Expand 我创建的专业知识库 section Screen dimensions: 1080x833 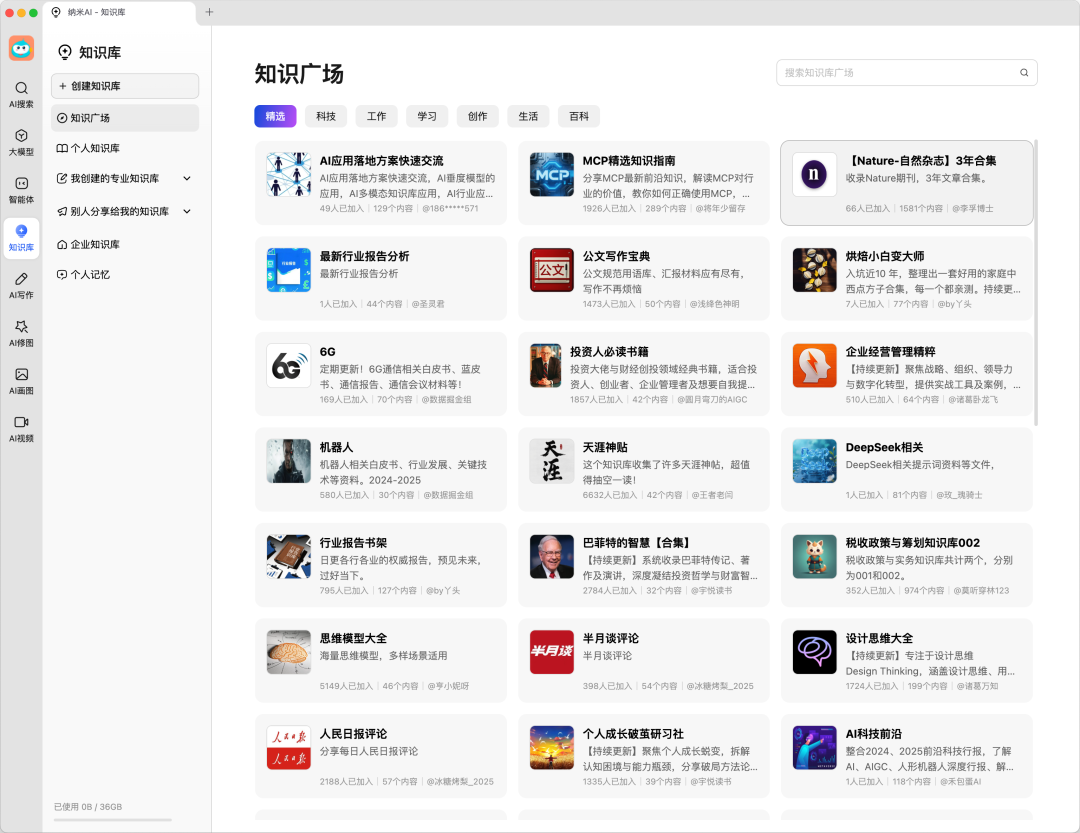tap(187, 179)
